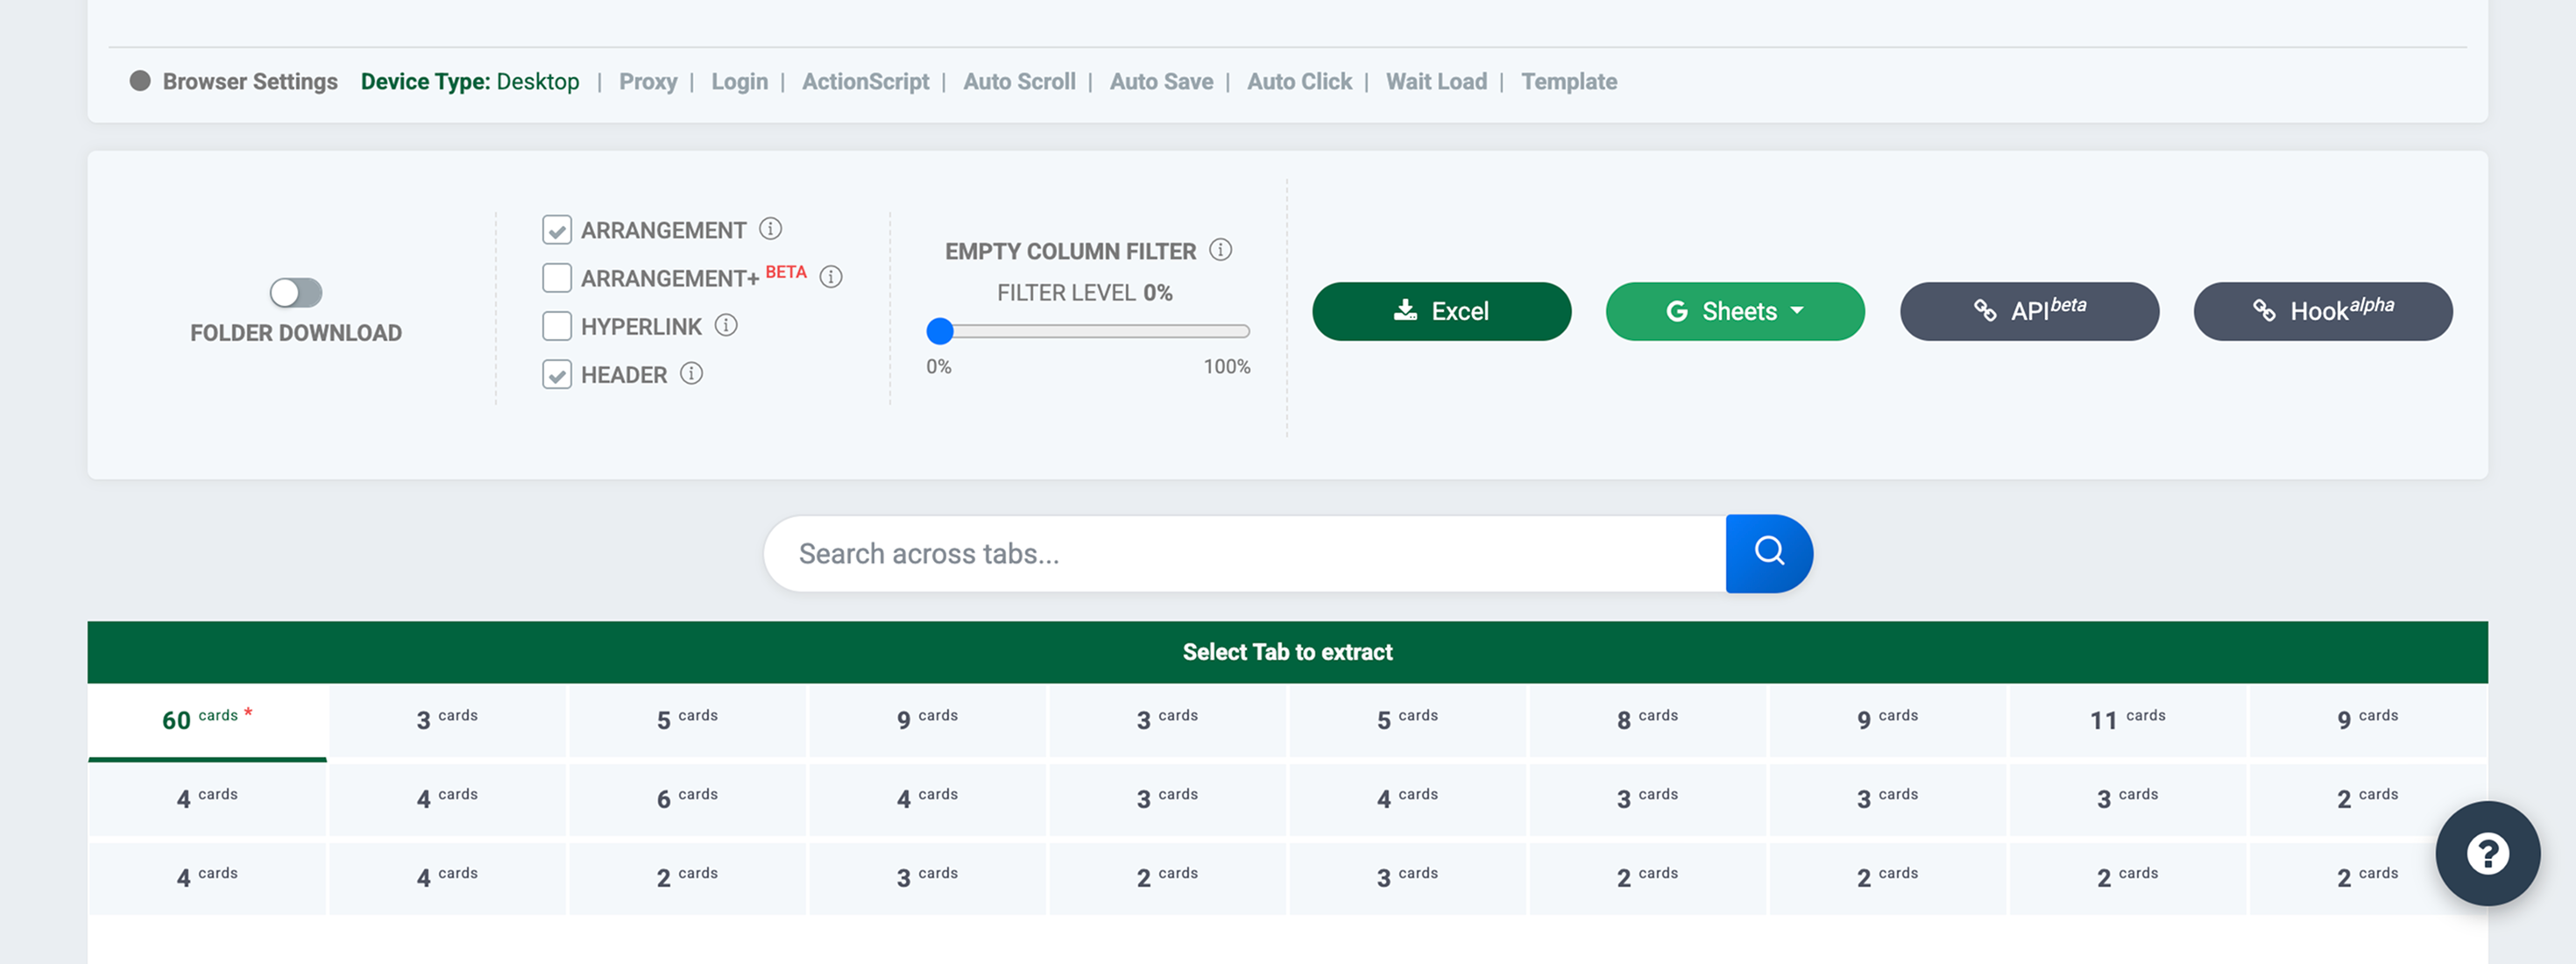Select the 60 cards tab

(207, 720)
